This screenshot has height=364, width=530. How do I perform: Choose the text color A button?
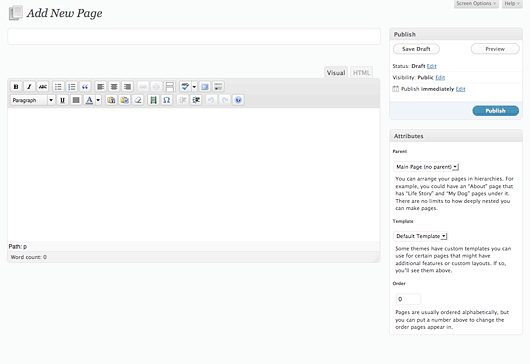point(89,100)
